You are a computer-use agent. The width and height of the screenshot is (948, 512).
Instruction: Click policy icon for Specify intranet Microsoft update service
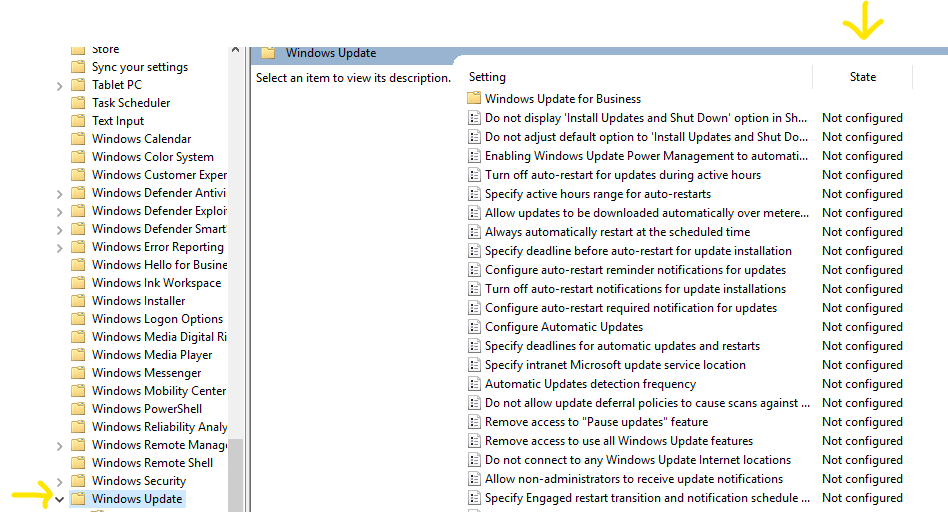click(x=475, y=365)
